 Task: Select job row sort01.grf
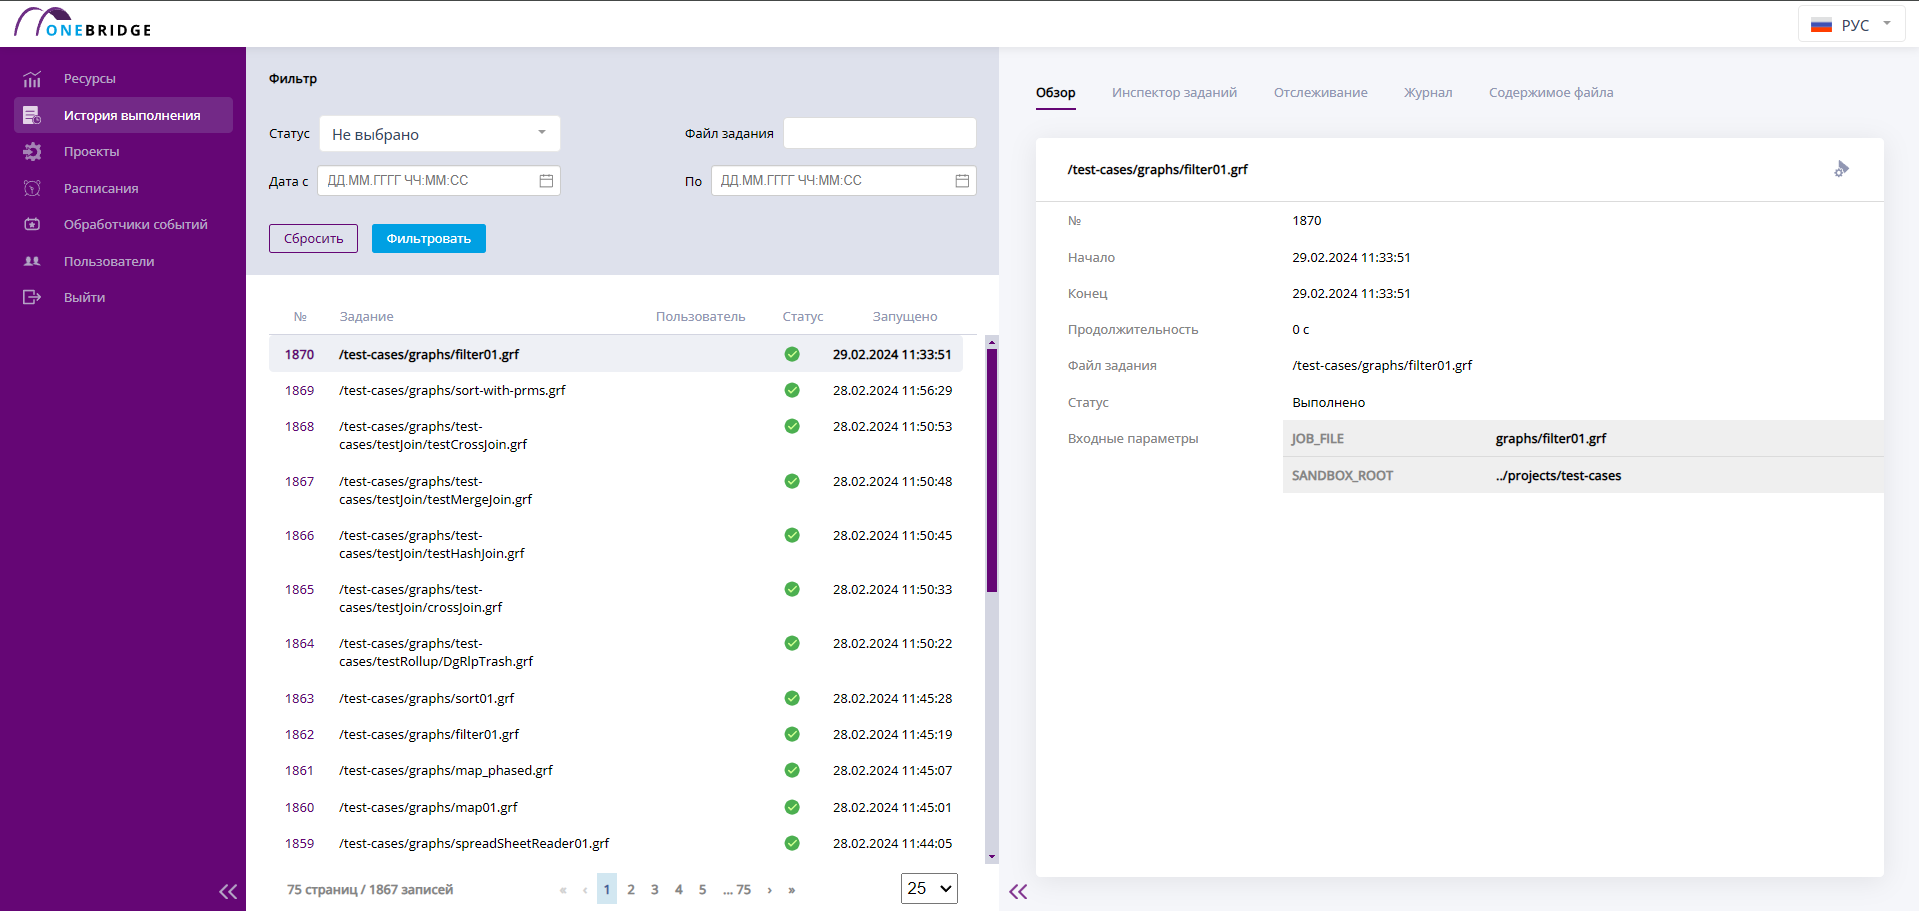tap(616, 698)
